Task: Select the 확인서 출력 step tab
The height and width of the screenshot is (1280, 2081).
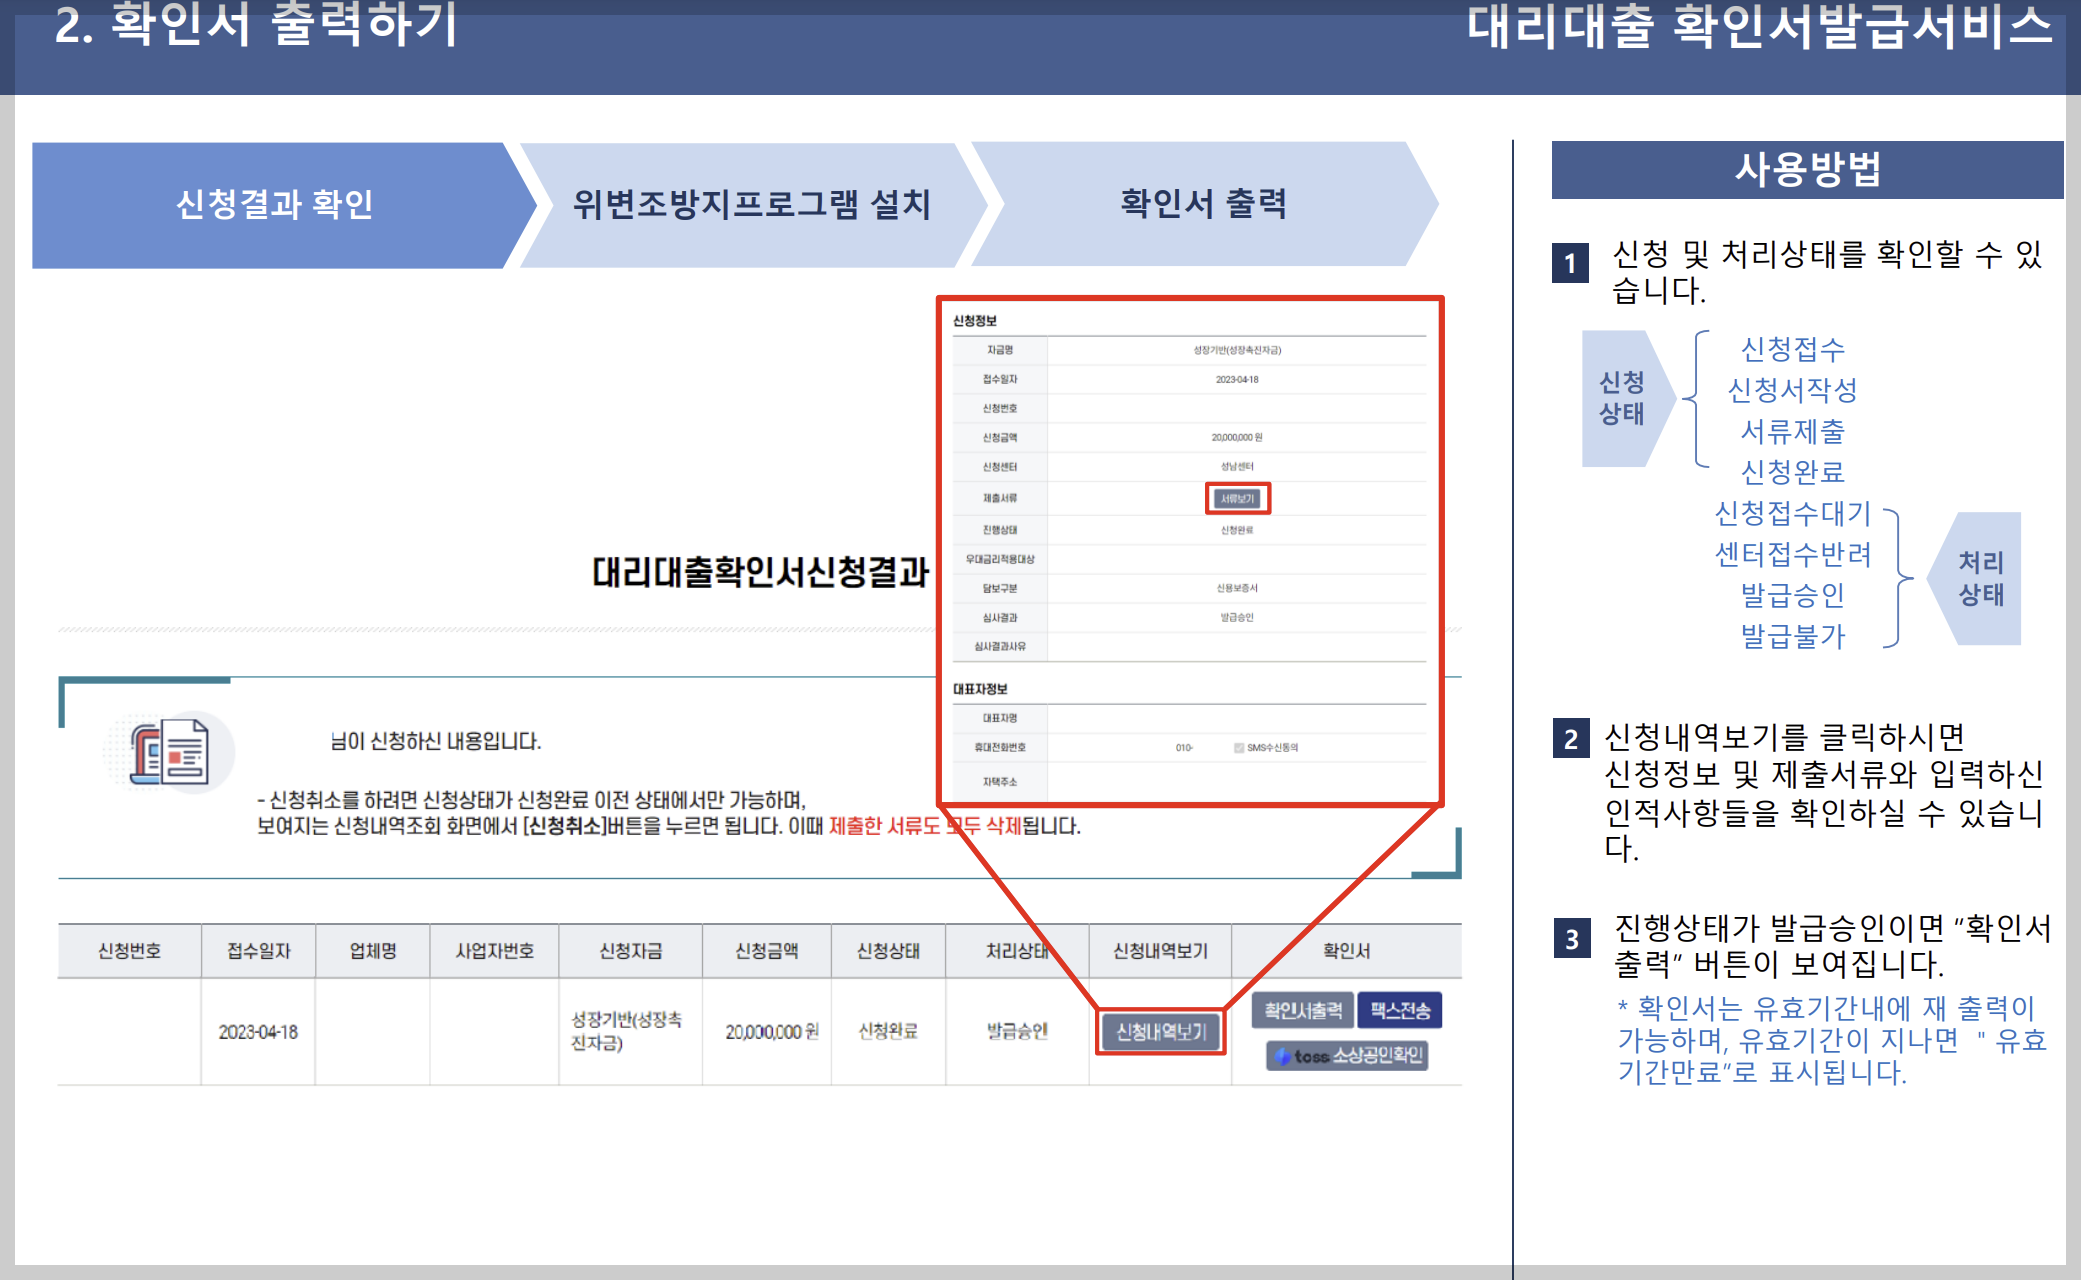Action: (1202, 204)
